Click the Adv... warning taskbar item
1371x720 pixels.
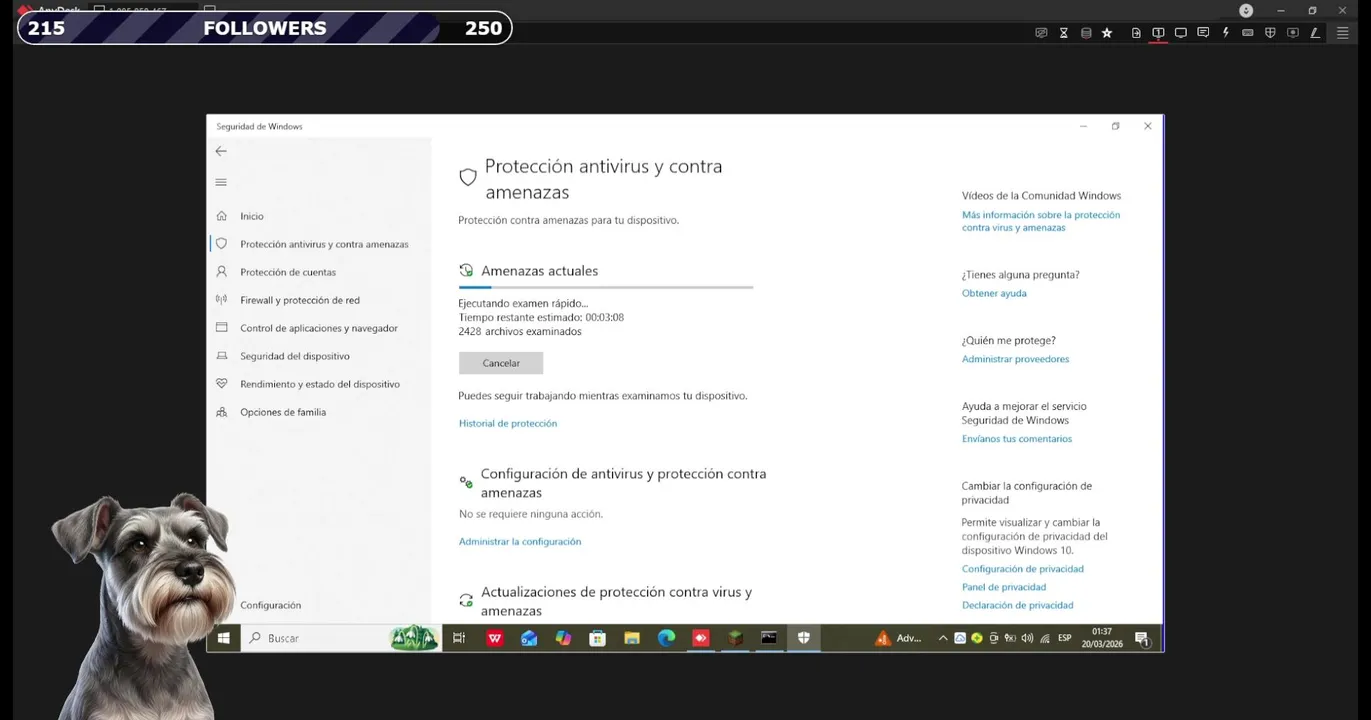898,638
